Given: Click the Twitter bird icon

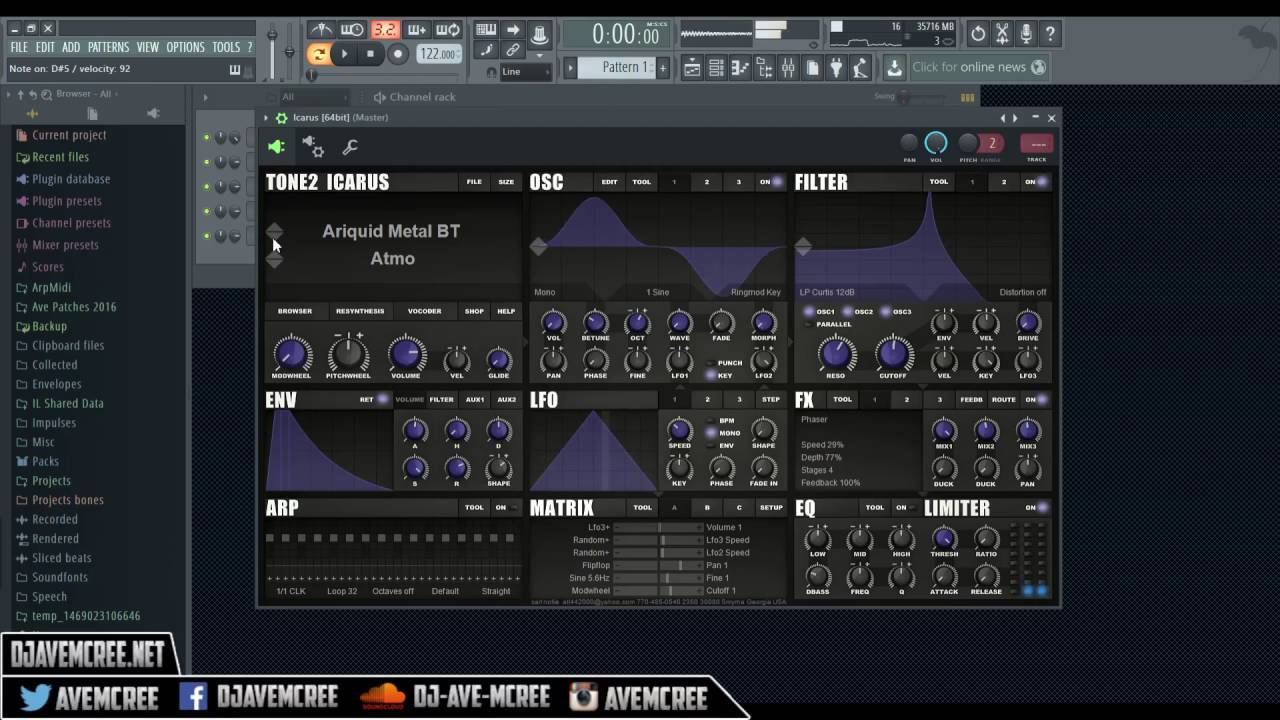Looking at the screenshot, I should (x=35, y=696).
